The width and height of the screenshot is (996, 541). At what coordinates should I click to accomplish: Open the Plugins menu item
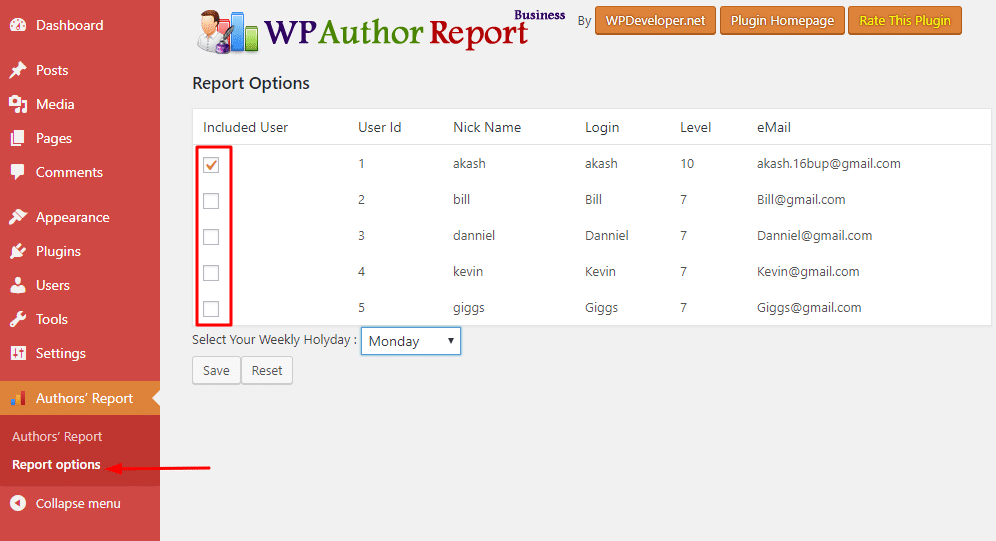[58, 251]
